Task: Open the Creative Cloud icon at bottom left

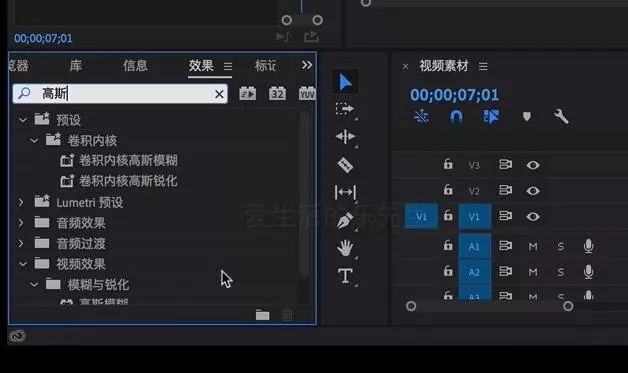Action: tap(17, 336)
